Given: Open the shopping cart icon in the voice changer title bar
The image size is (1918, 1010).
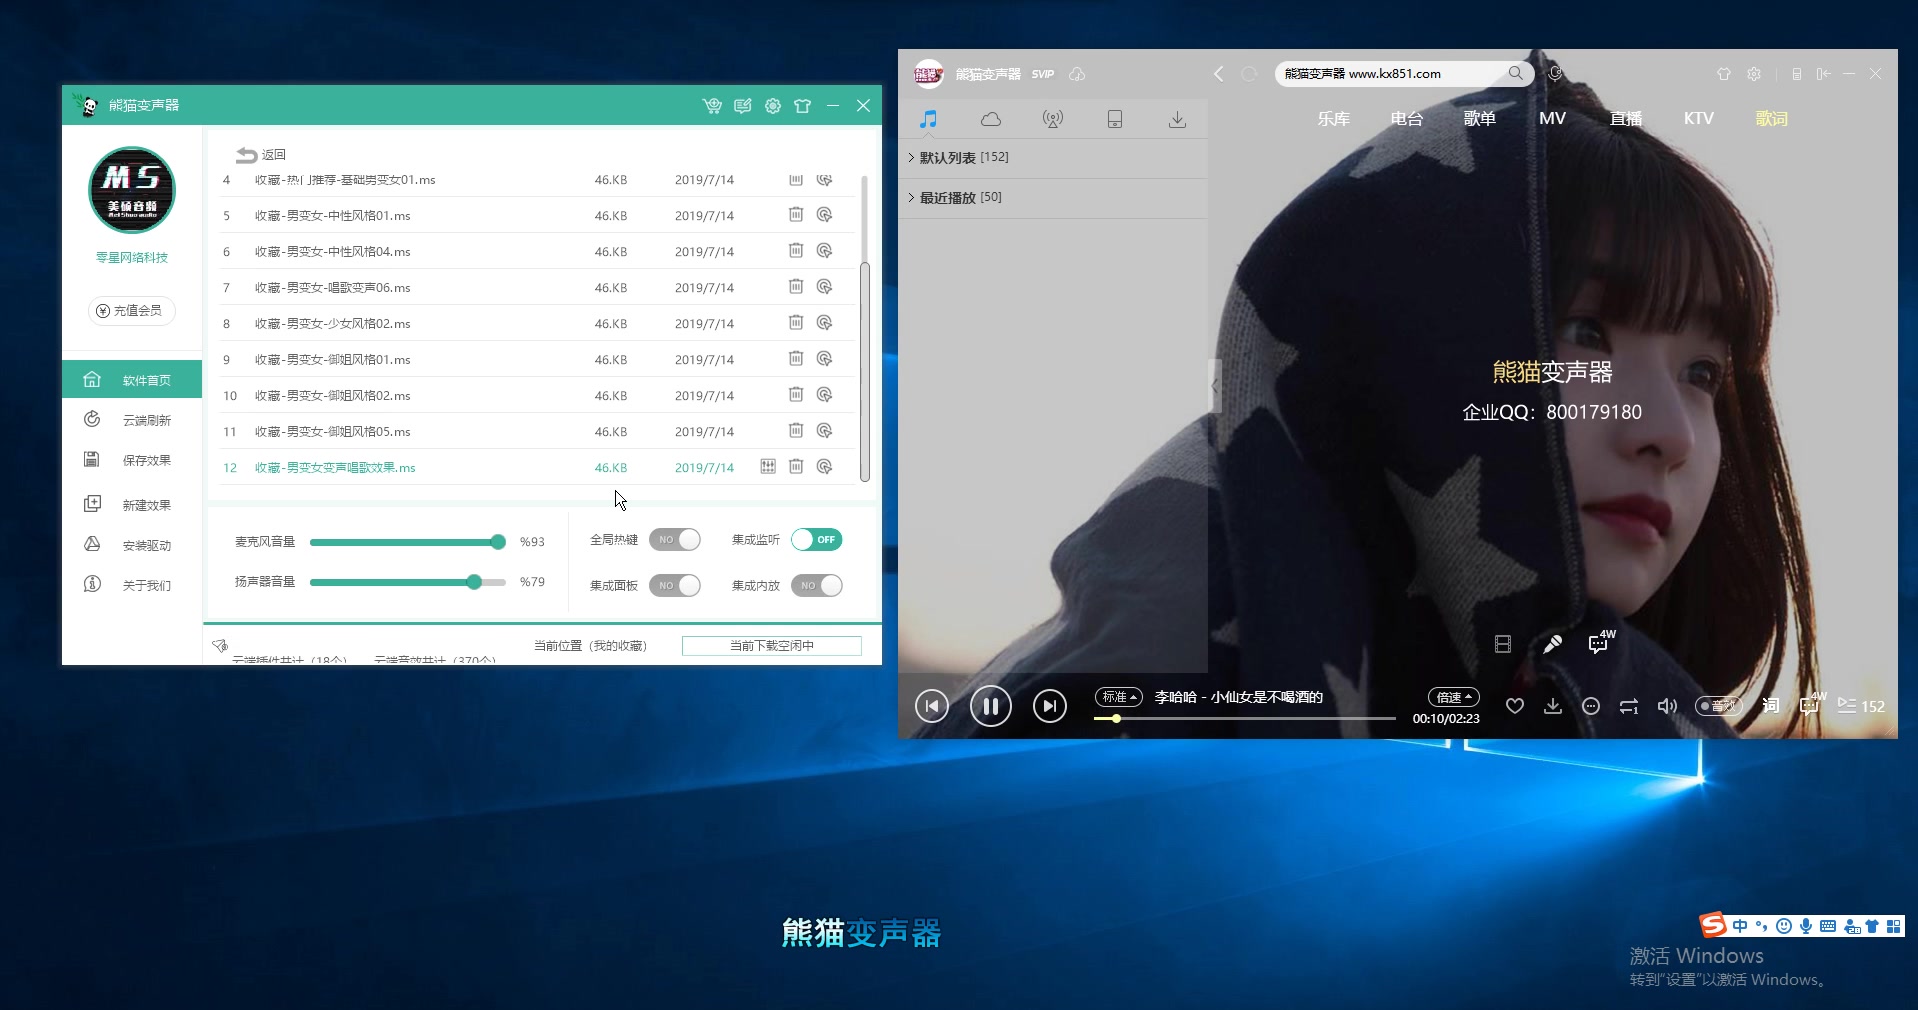Looking at the screenshot, I should click(x=712, y=106).
